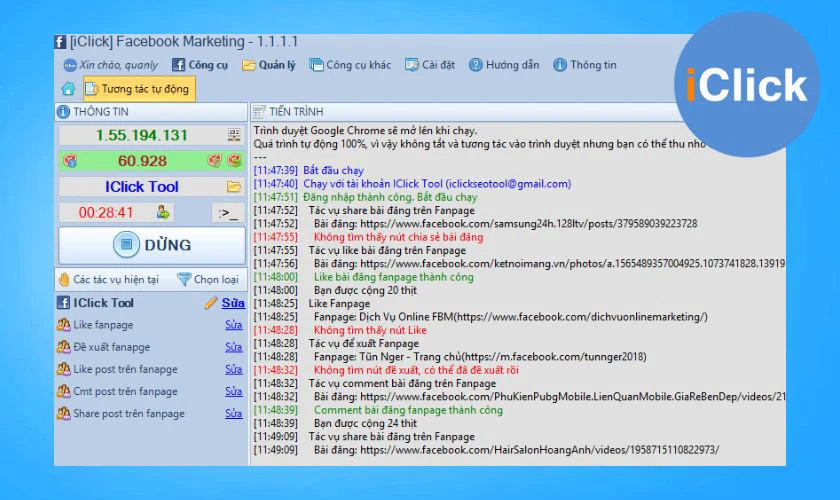Open the Hướng dẫn help menu
Viewport: 840px width, 500px height.
[x=504, y=65]
